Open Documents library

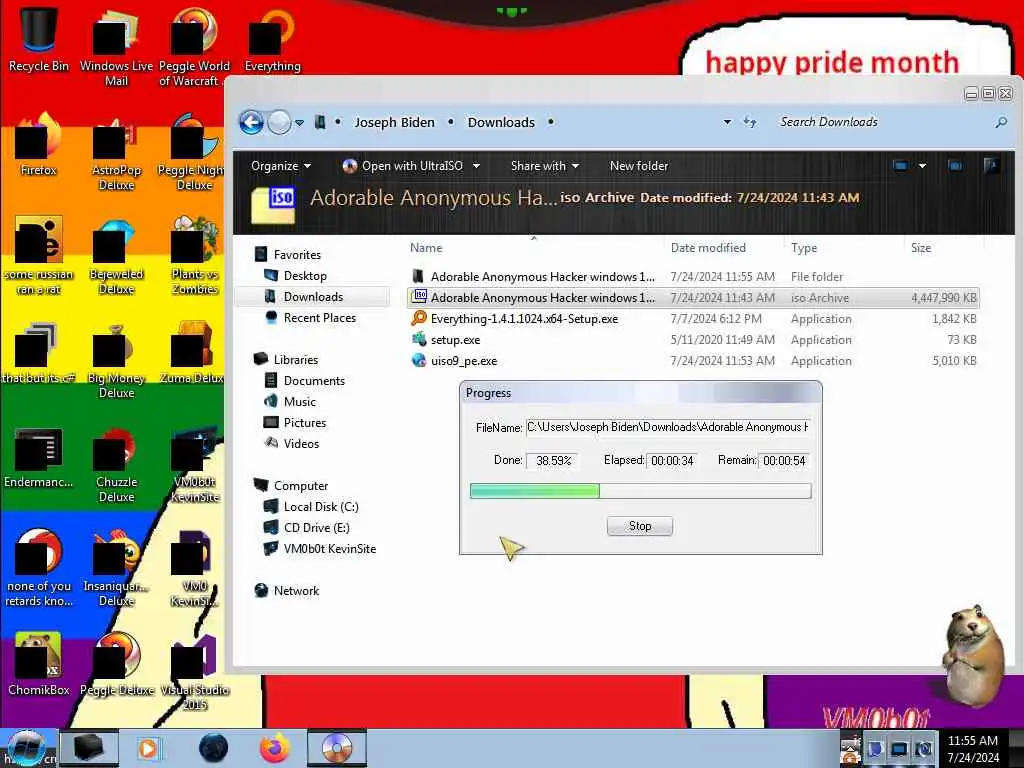[313, 381]
